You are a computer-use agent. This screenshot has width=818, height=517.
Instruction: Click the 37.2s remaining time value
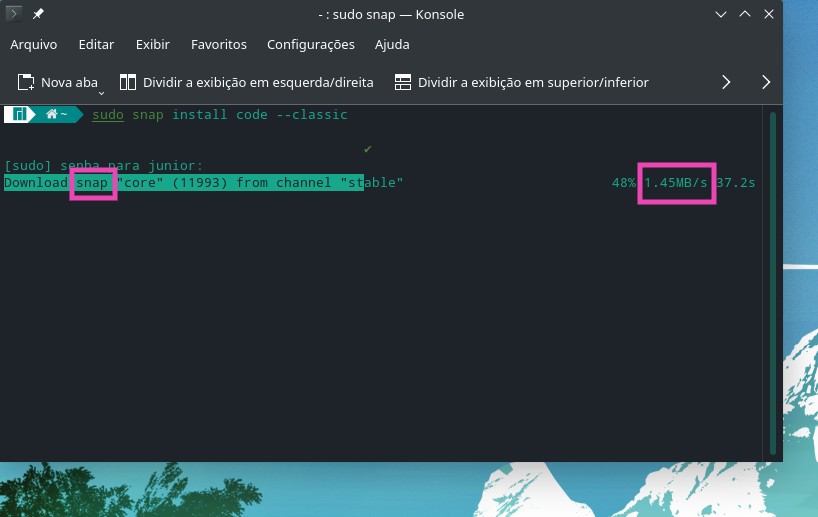[736, 183]
